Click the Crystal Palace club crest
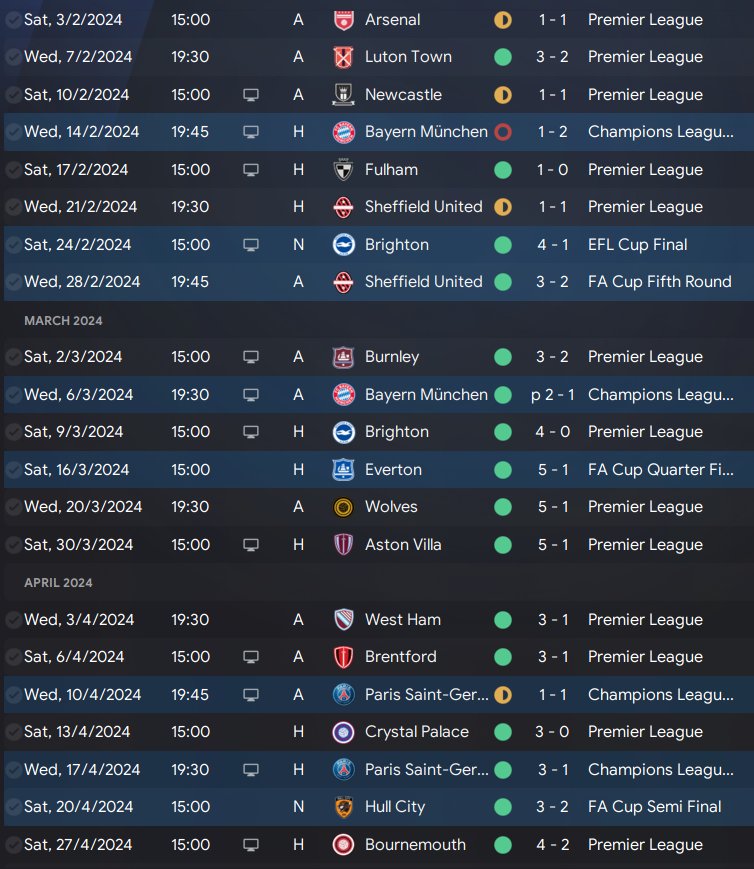754x869 pixels. coord(343,732)
